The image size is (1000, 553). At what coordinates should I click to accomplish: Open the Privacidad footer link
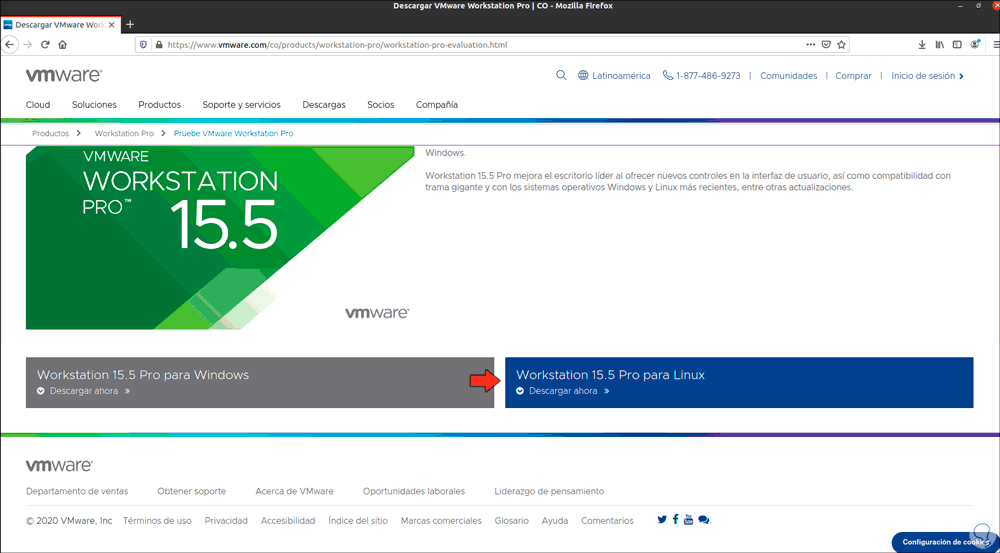pyautogui.click(x=226, y=520)
